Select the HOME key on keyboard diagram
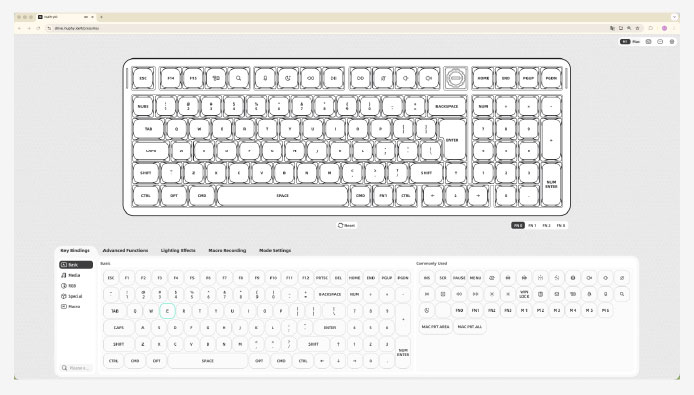 click(x=483, y=78)
